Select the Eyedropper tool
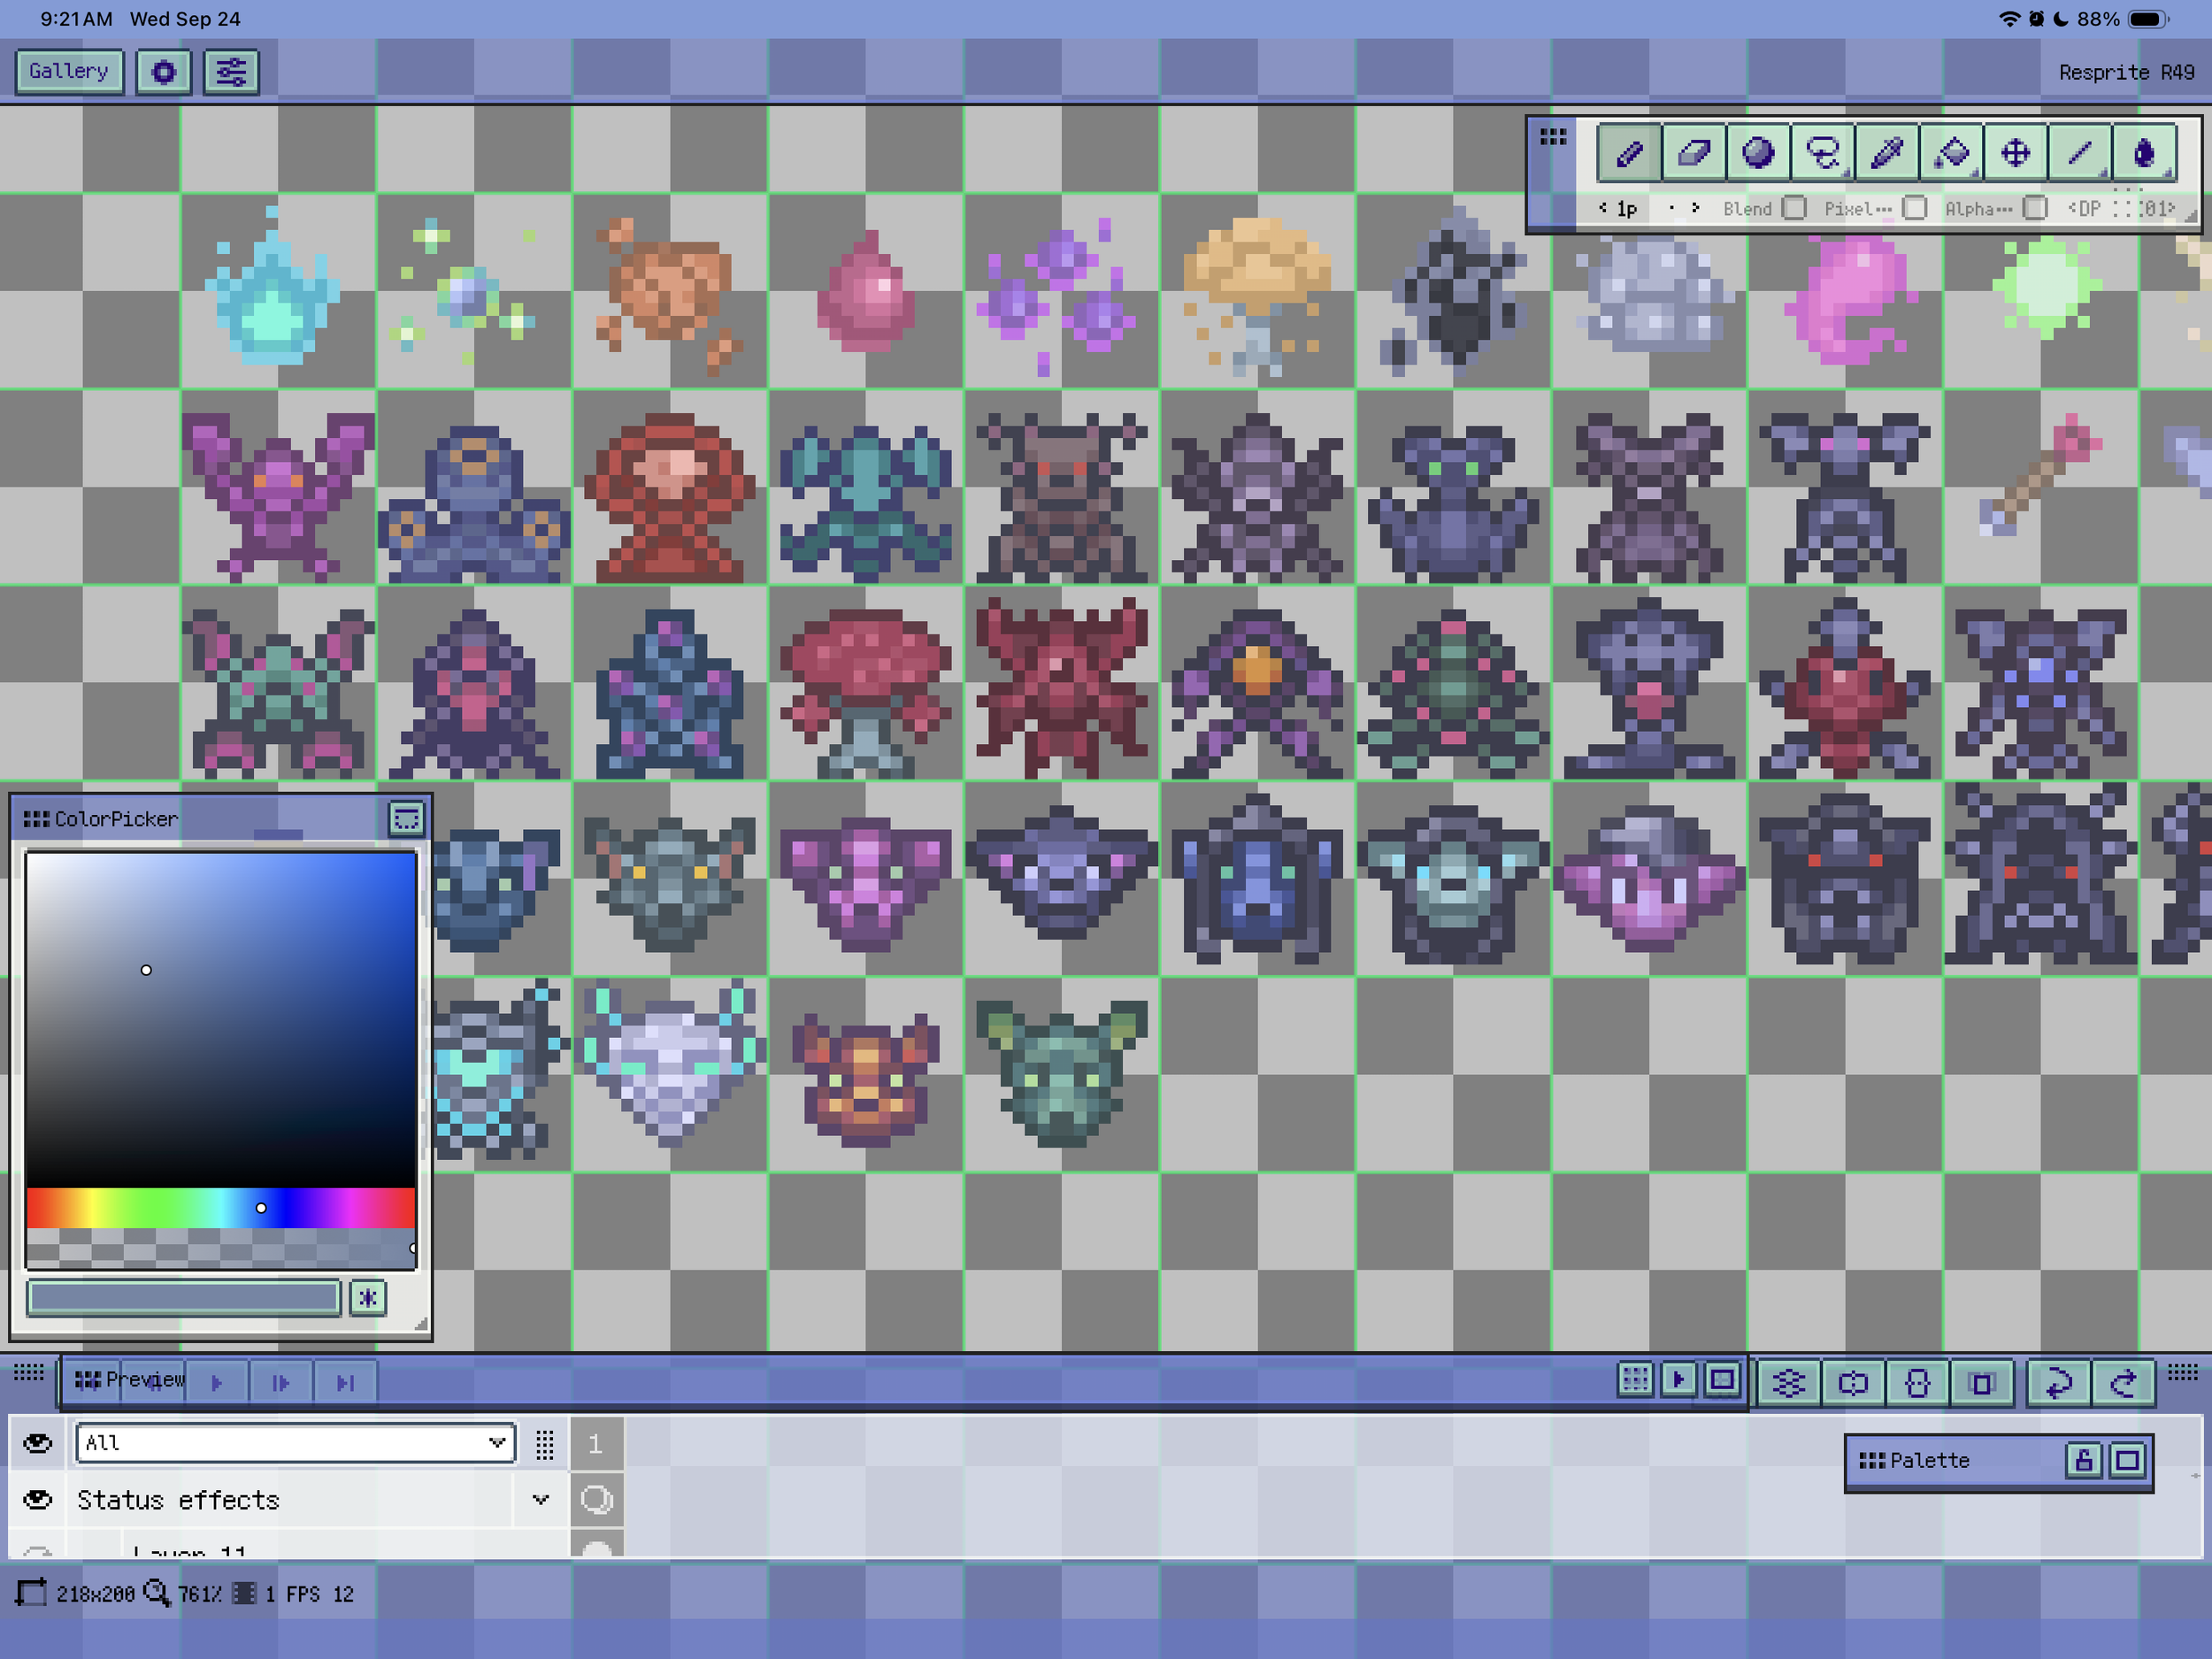This screenshot has width=2212, height=1659. pyautogui.click(x=1886, y=153)
